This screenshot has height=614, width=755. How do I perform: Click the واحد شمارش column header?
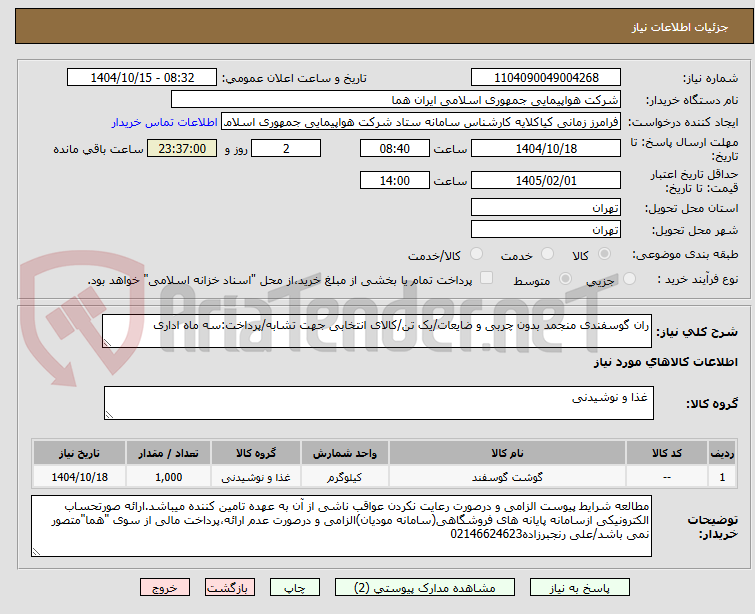pyautogui.click(x=344, y=453)
